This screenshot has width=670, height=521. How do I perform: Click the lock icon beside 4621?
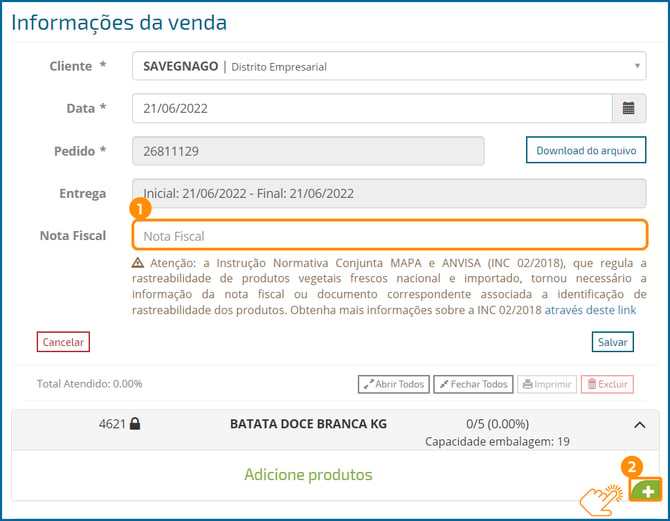pos(135,424)
